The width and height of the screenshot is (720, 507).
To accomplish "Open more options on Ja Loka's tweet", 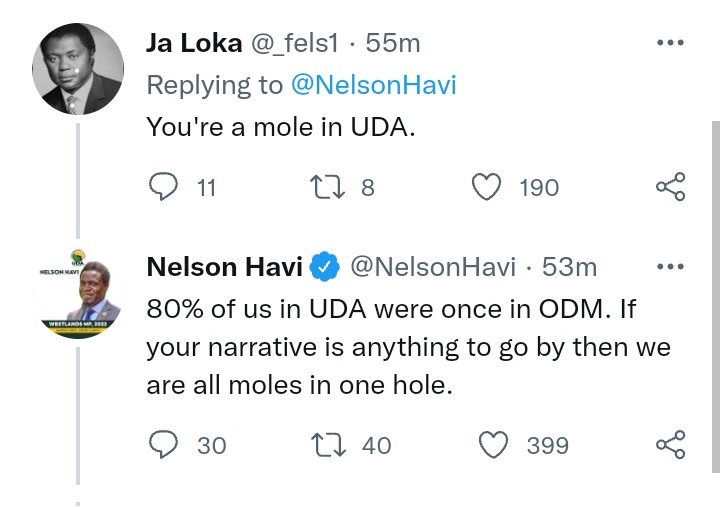I will [x=670, y=43].
